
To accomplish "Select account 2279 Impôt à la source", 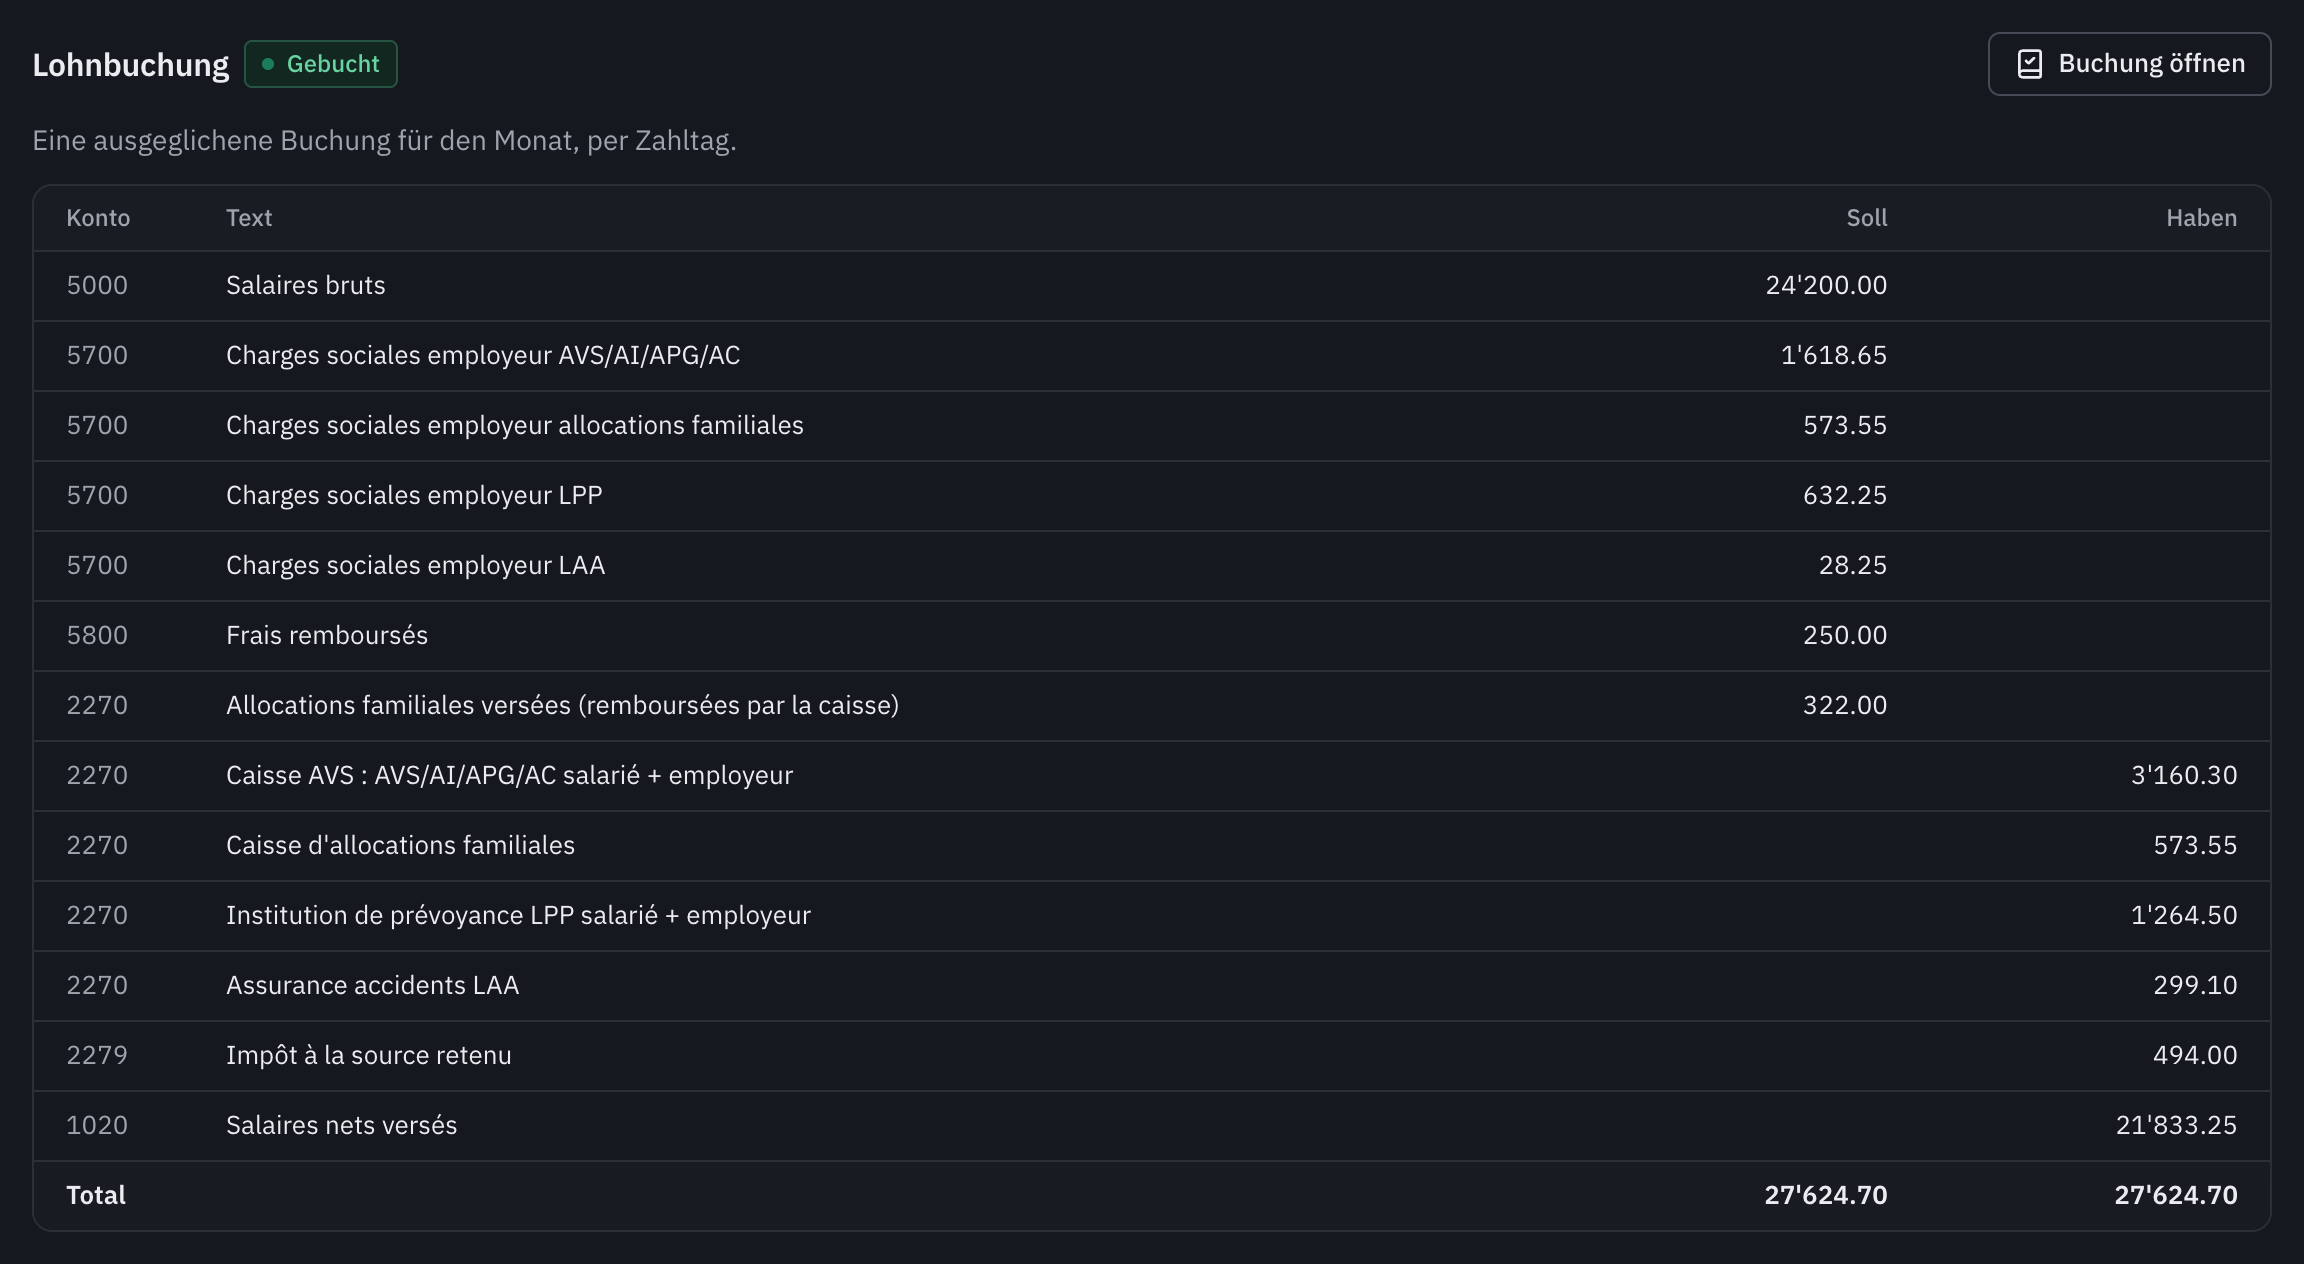I will point(1152,1056).
